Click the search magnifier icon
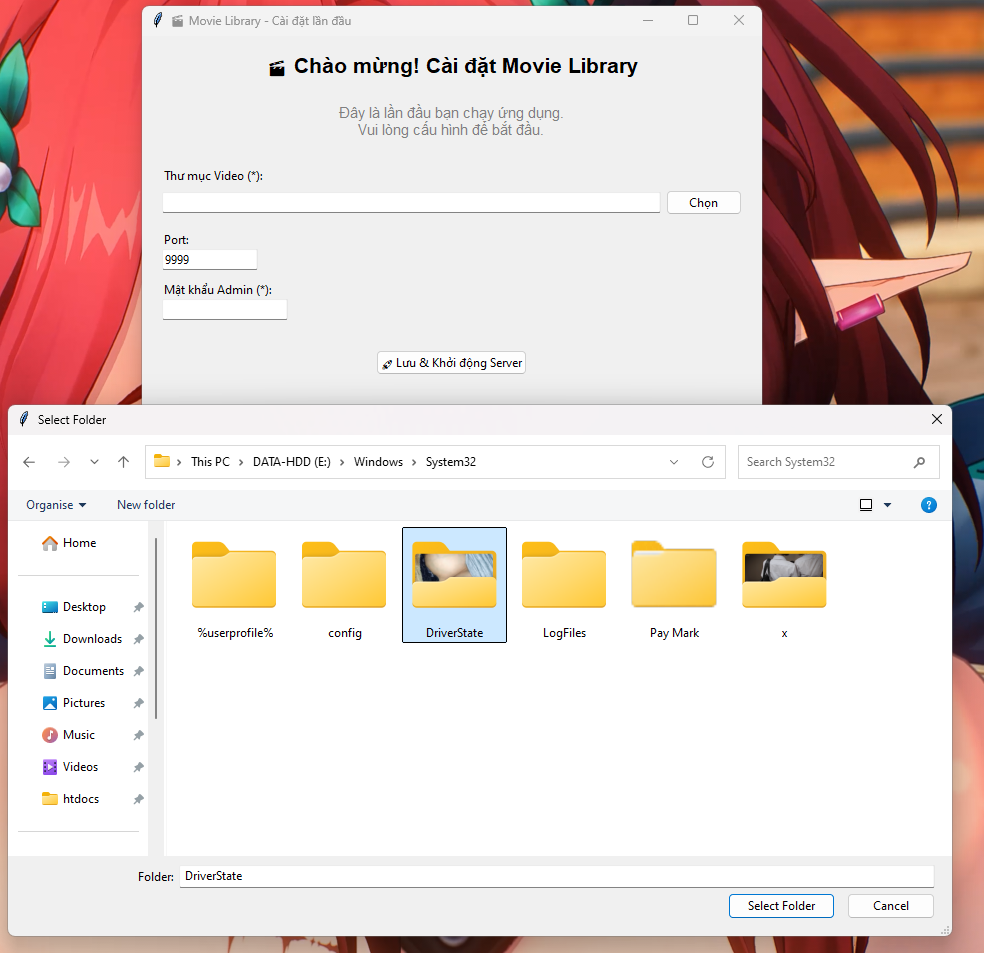The width and height of the screenshot is (984, 953). click(919, 462)
